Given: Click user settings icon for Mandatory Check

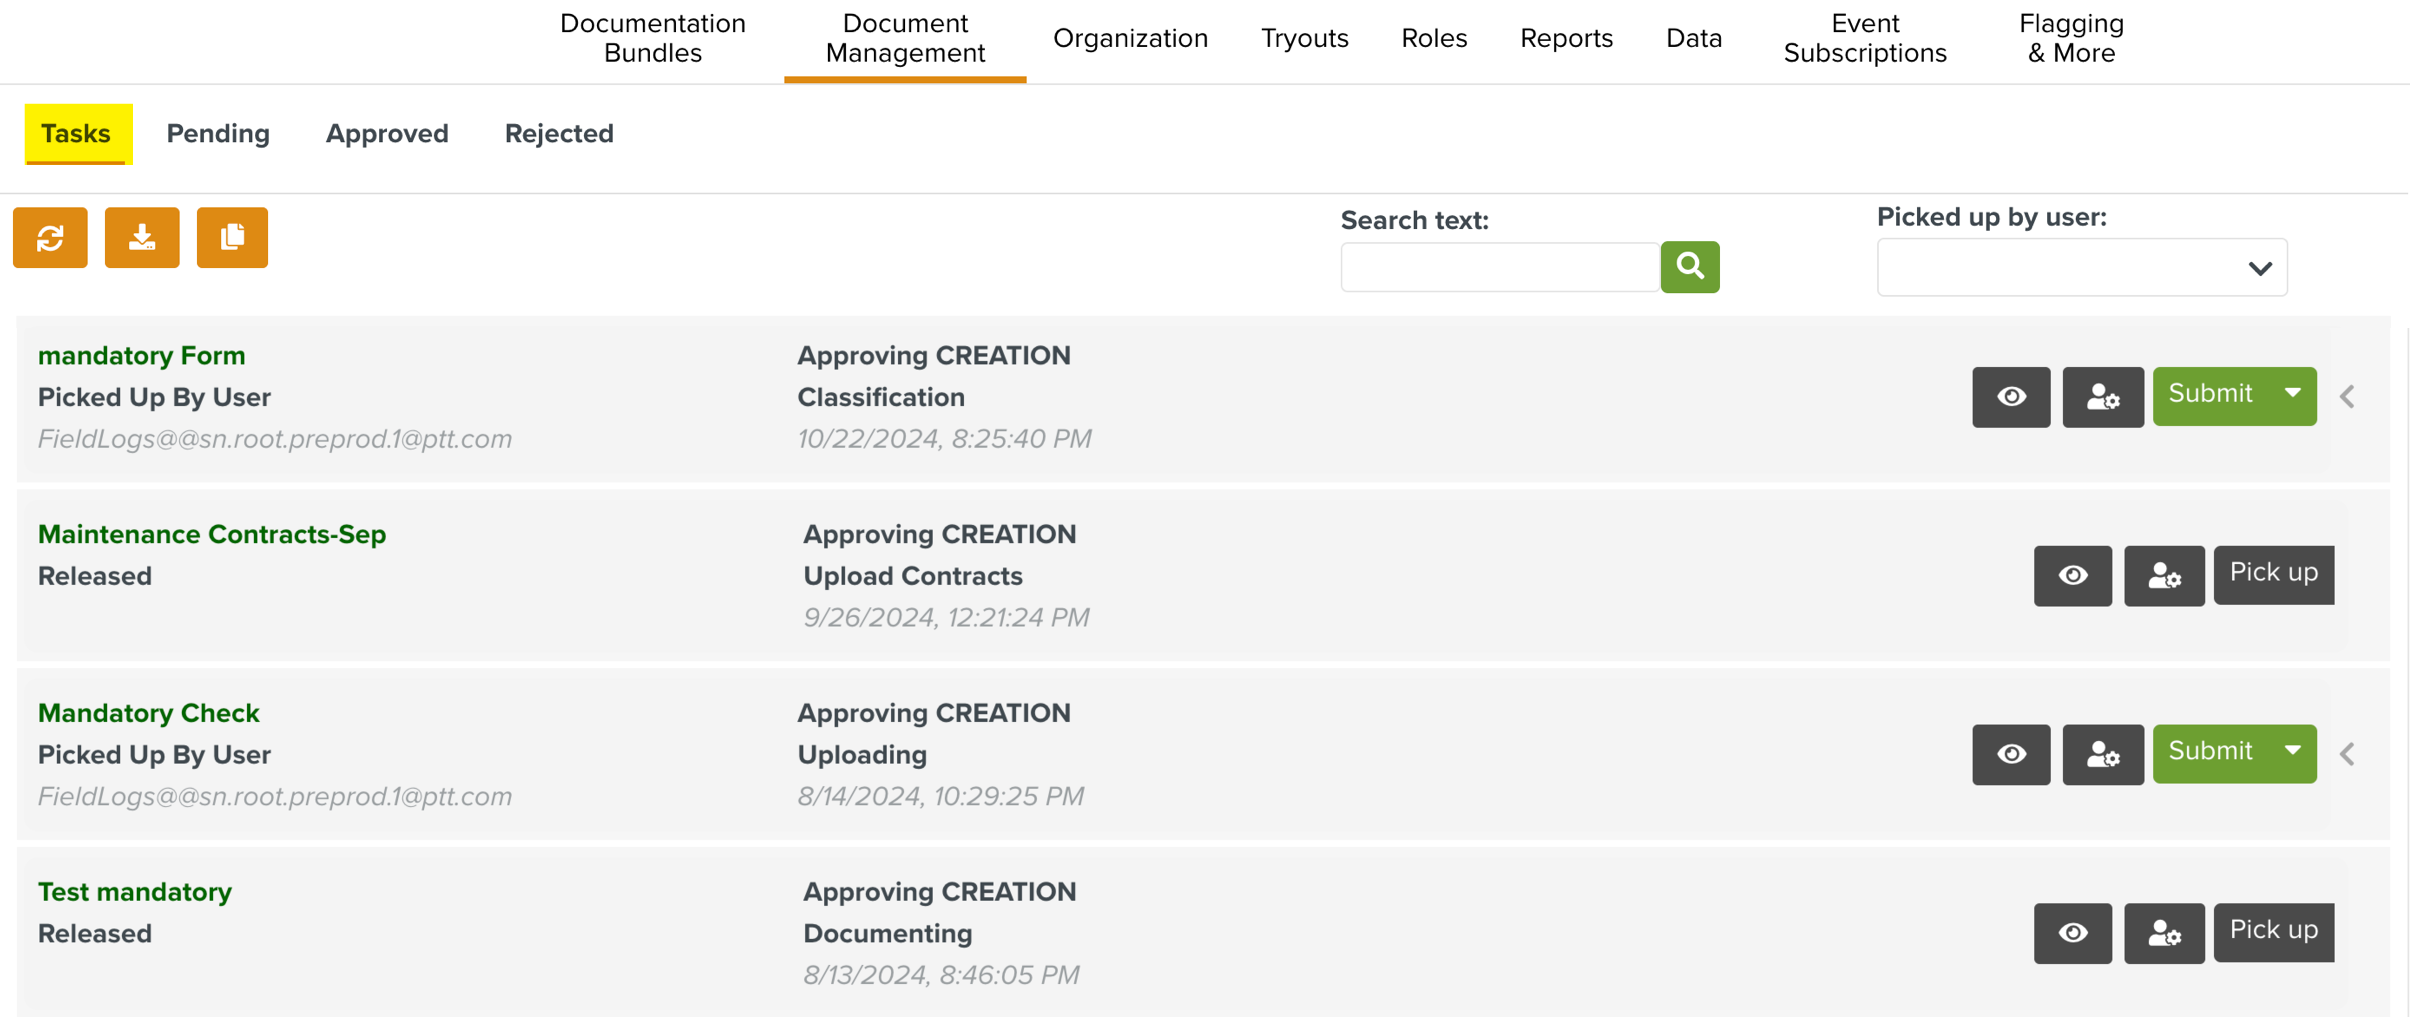Looking at the screenshot, I should pyautogui.click(x=2102, y=754).
